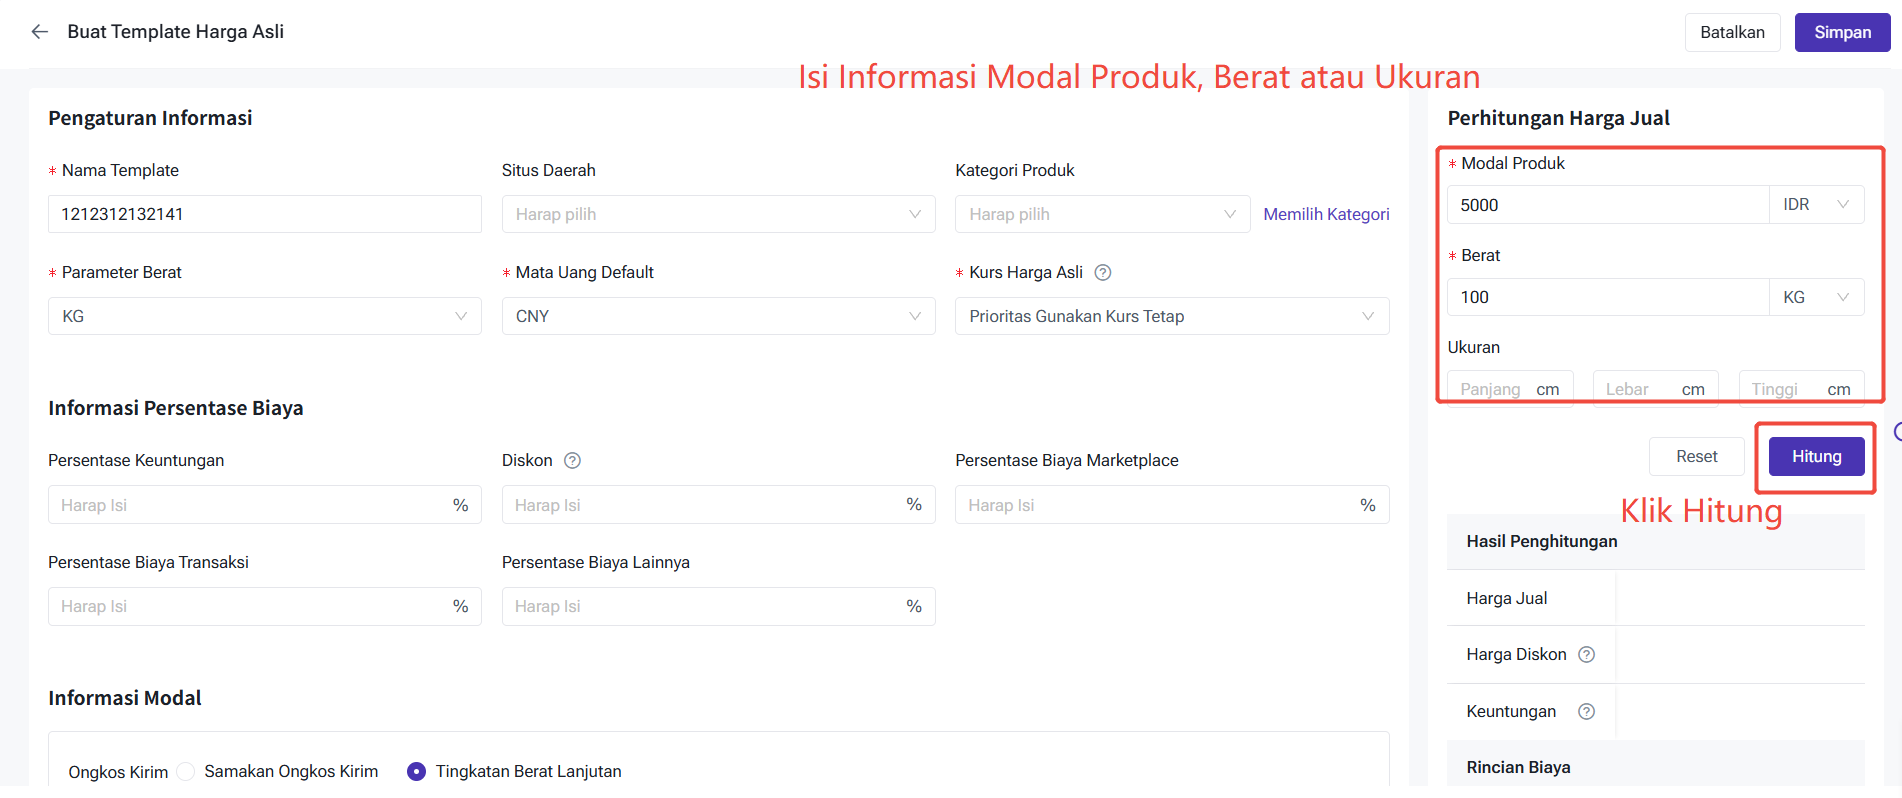This screenshot has height=798, width=1902.
Task: Open the KG unit selector for Berat
Action: click(x=1816, y=298)
